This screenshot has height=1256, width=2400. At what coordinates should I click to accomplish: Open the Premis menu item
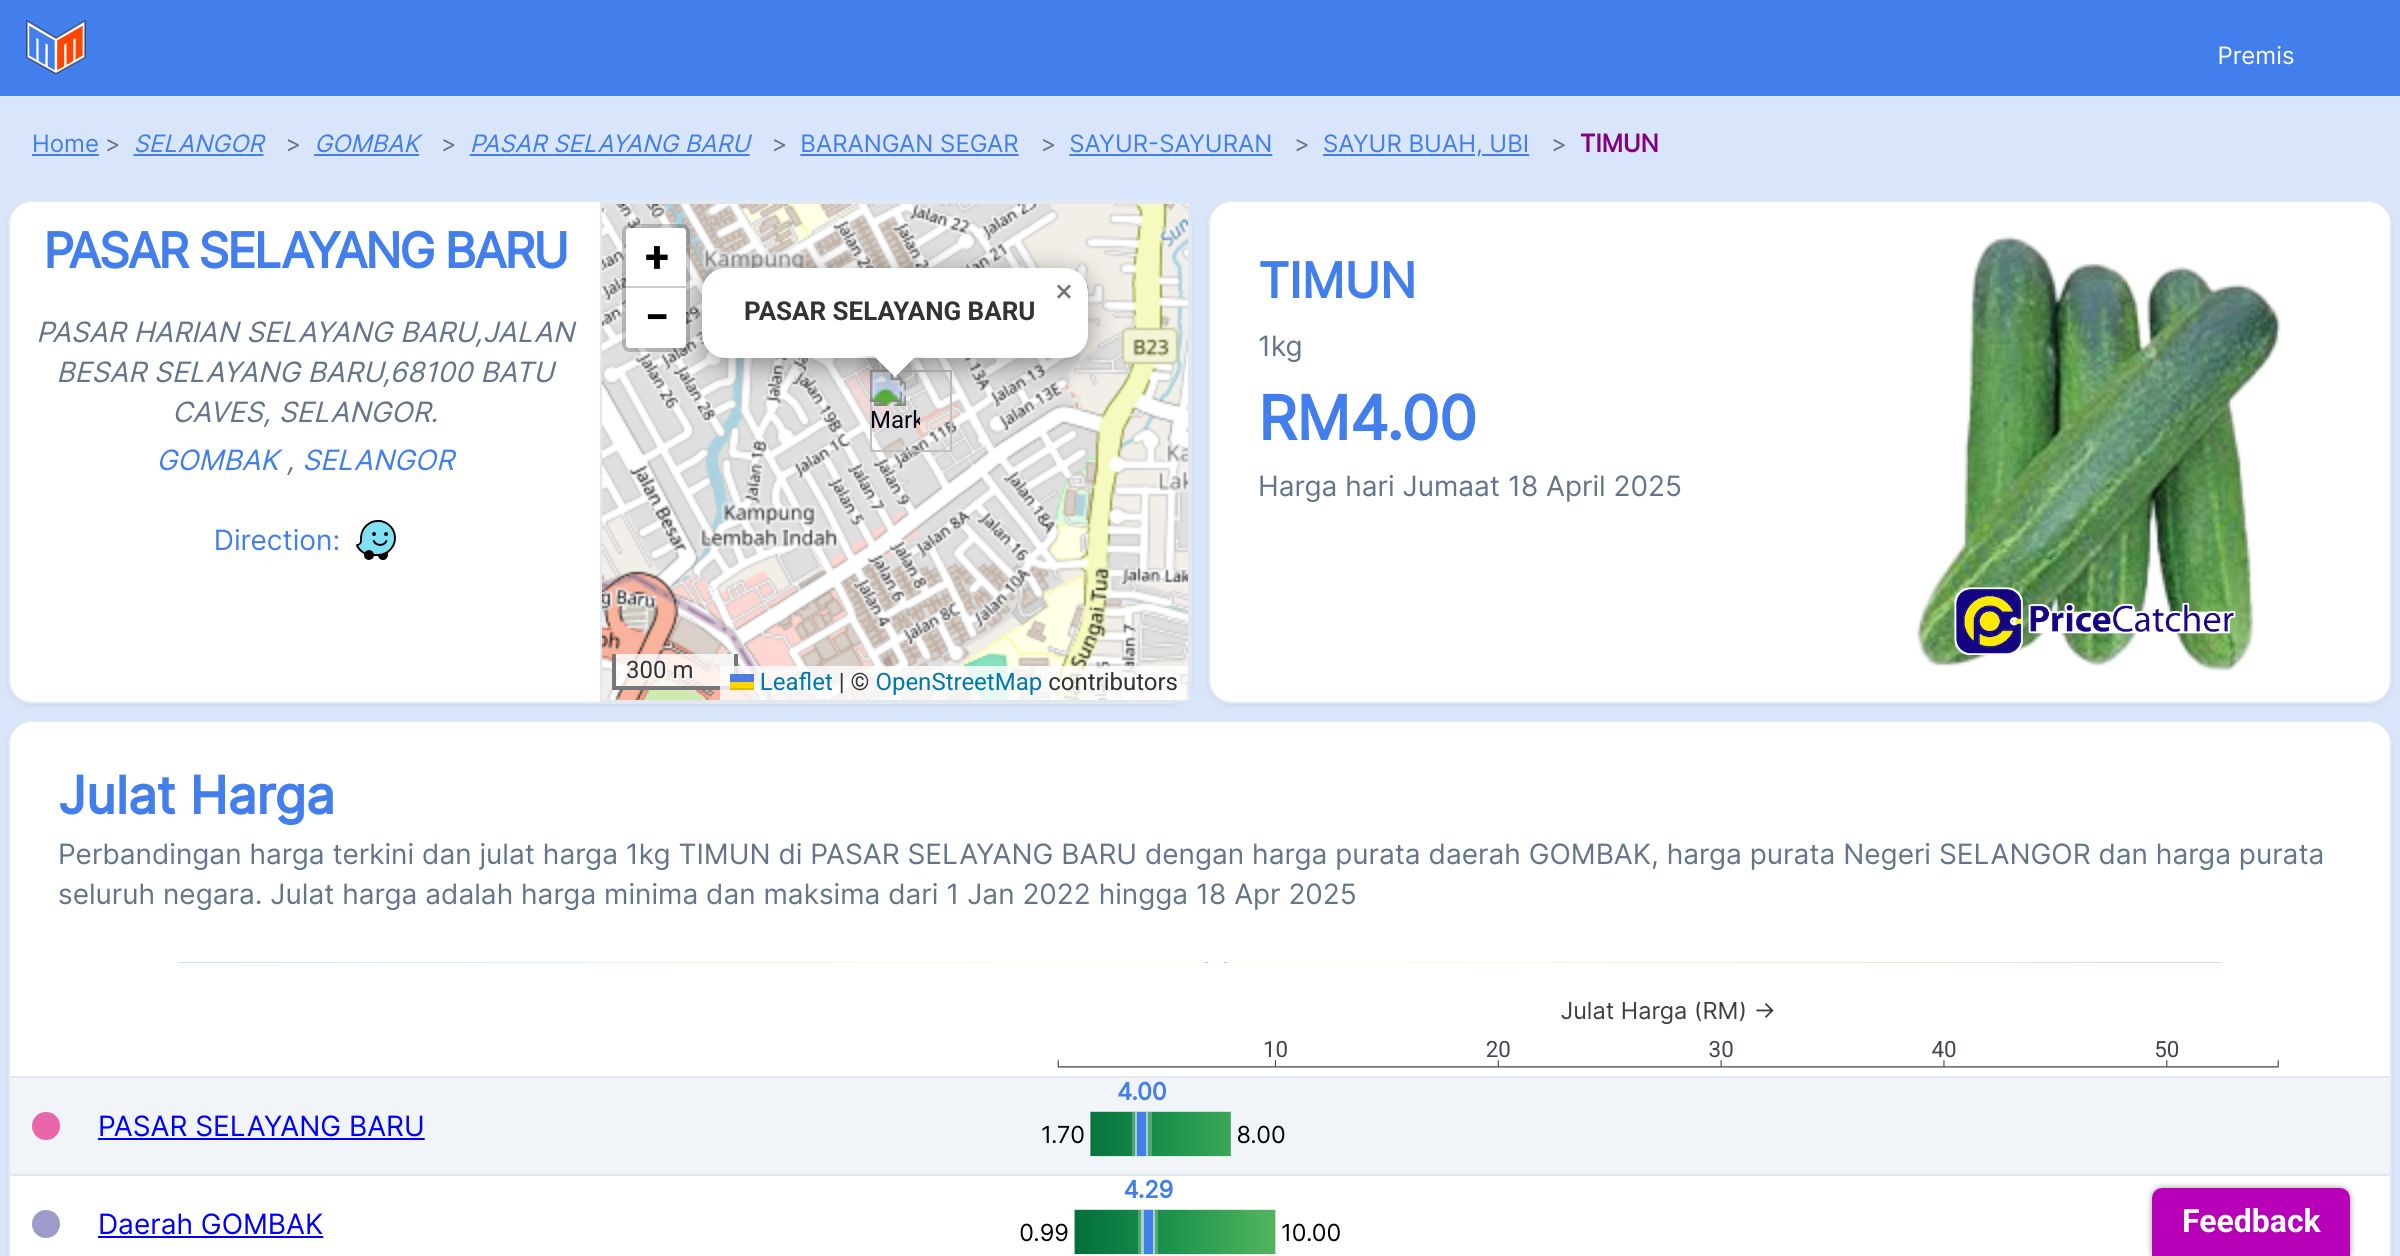tap(2255, 56)
